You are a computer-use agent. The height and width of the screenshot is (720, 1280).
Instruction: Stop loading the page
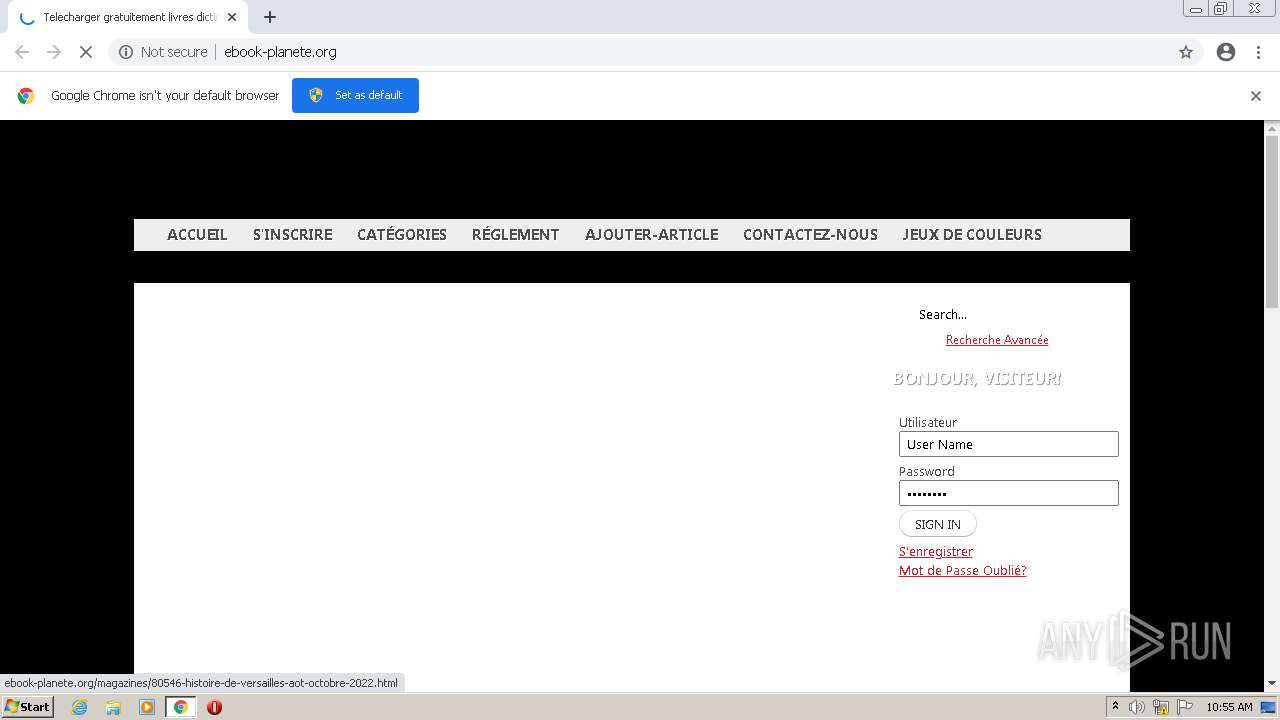[86, 52]
